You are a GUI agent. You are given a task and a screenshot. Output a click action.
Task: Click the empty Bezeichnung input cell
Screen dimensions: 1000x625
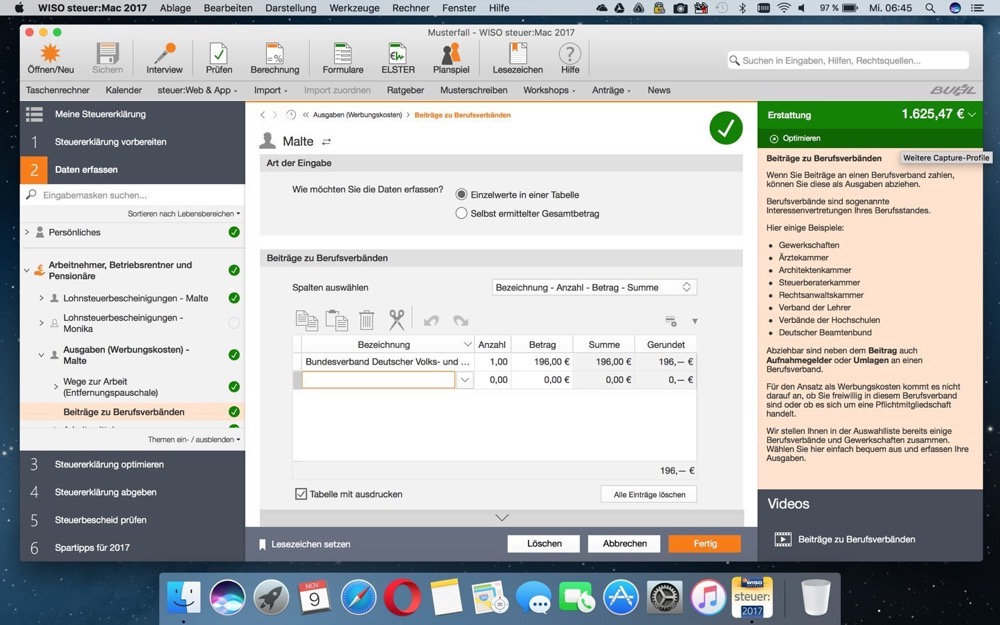click(x=378, y=380)
